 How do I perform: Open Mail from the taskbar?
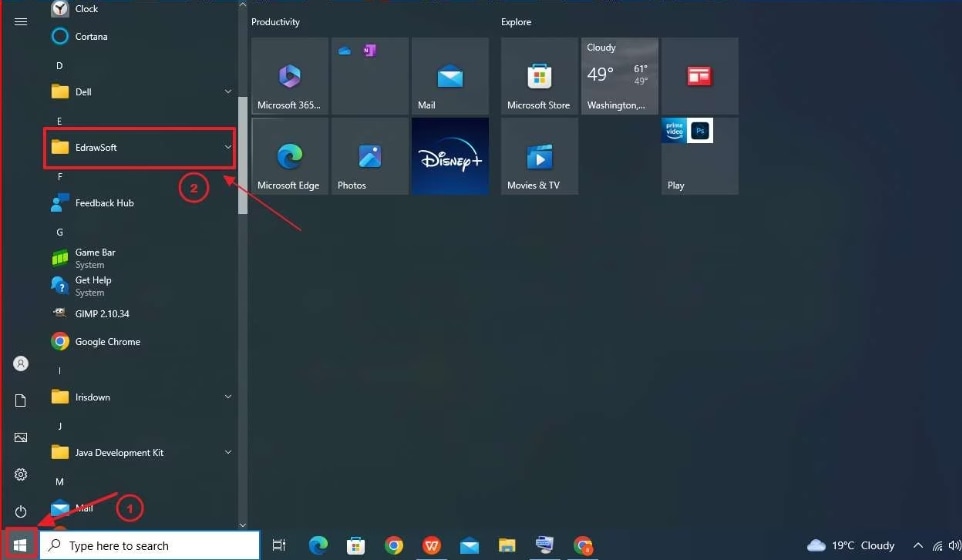click(469, 545)
